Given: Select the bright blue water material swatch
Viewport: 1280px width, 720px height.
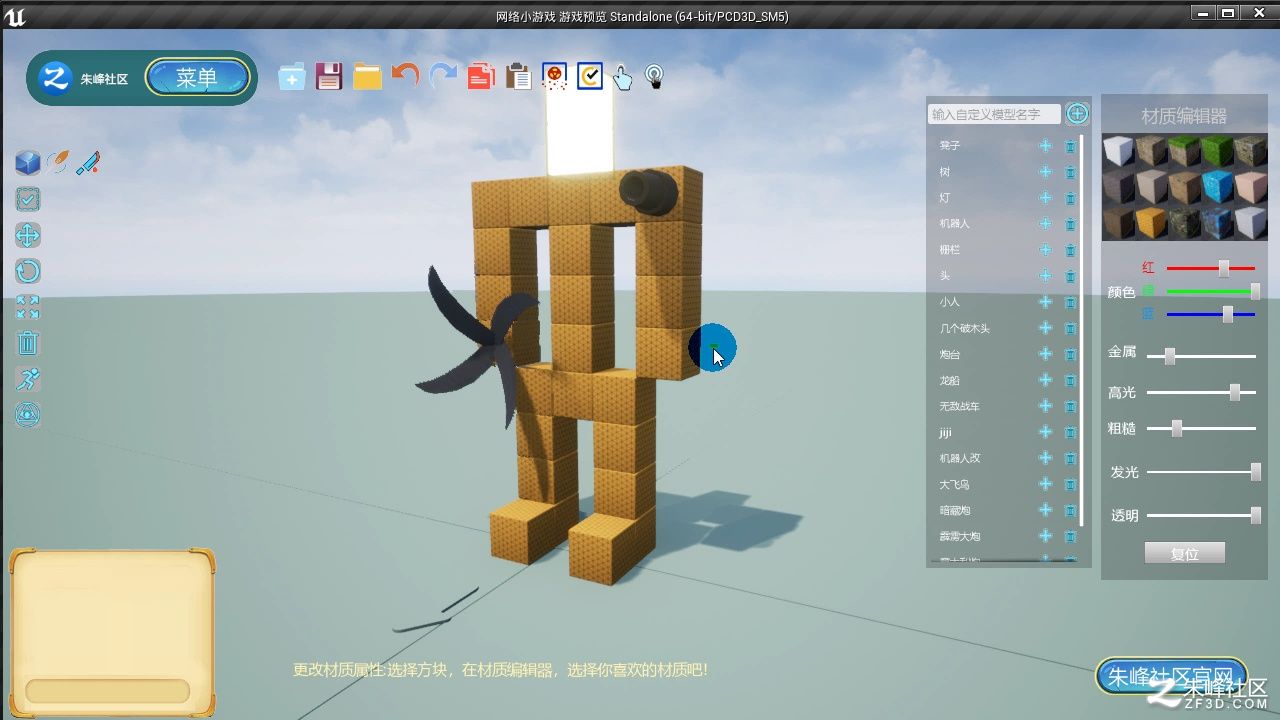Looking at the screenshot, I should click(x=1218, y=186).
